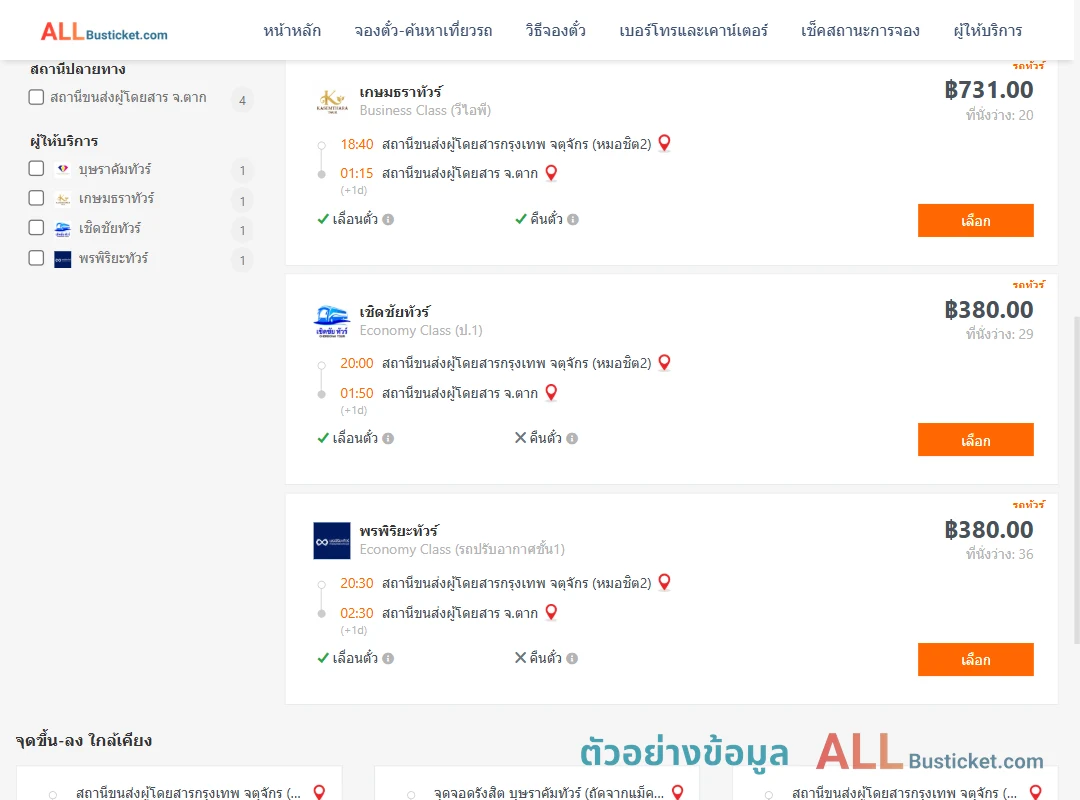This screenshot has height=800, width=1080.
Task: Click พรพิริยะทัวร์ small logo in operator filter
Action: coord(63,259)
